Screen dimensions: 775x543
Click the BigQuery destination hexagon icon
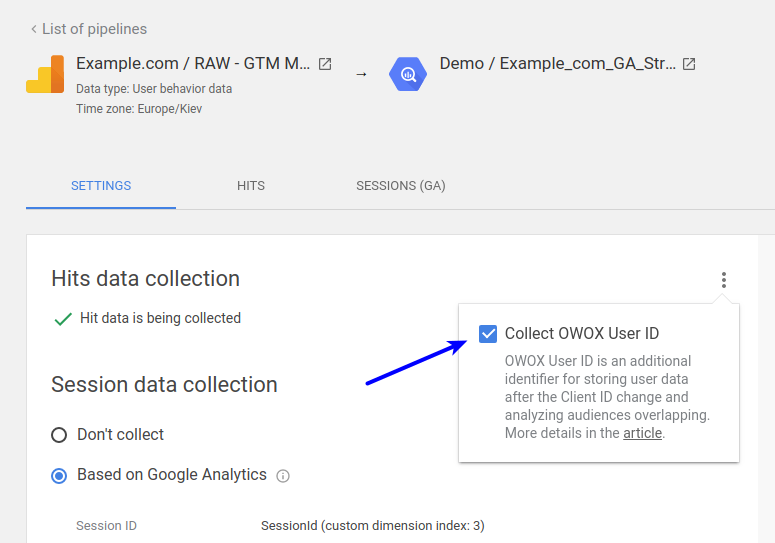click(408, 74)
